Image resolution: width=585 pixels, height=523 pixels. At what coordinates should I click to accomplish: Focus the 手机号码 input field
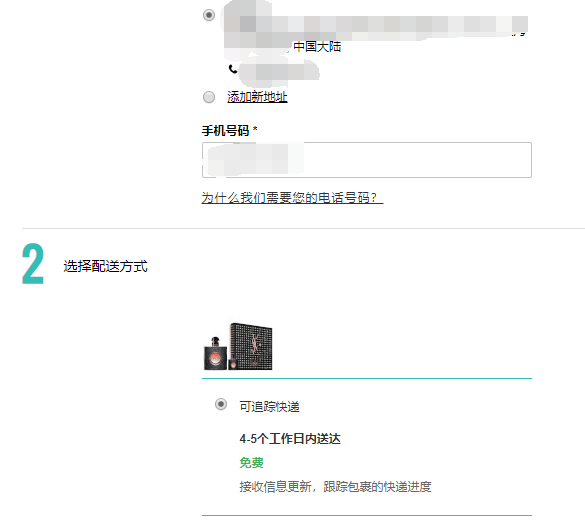tap(367, 160)
